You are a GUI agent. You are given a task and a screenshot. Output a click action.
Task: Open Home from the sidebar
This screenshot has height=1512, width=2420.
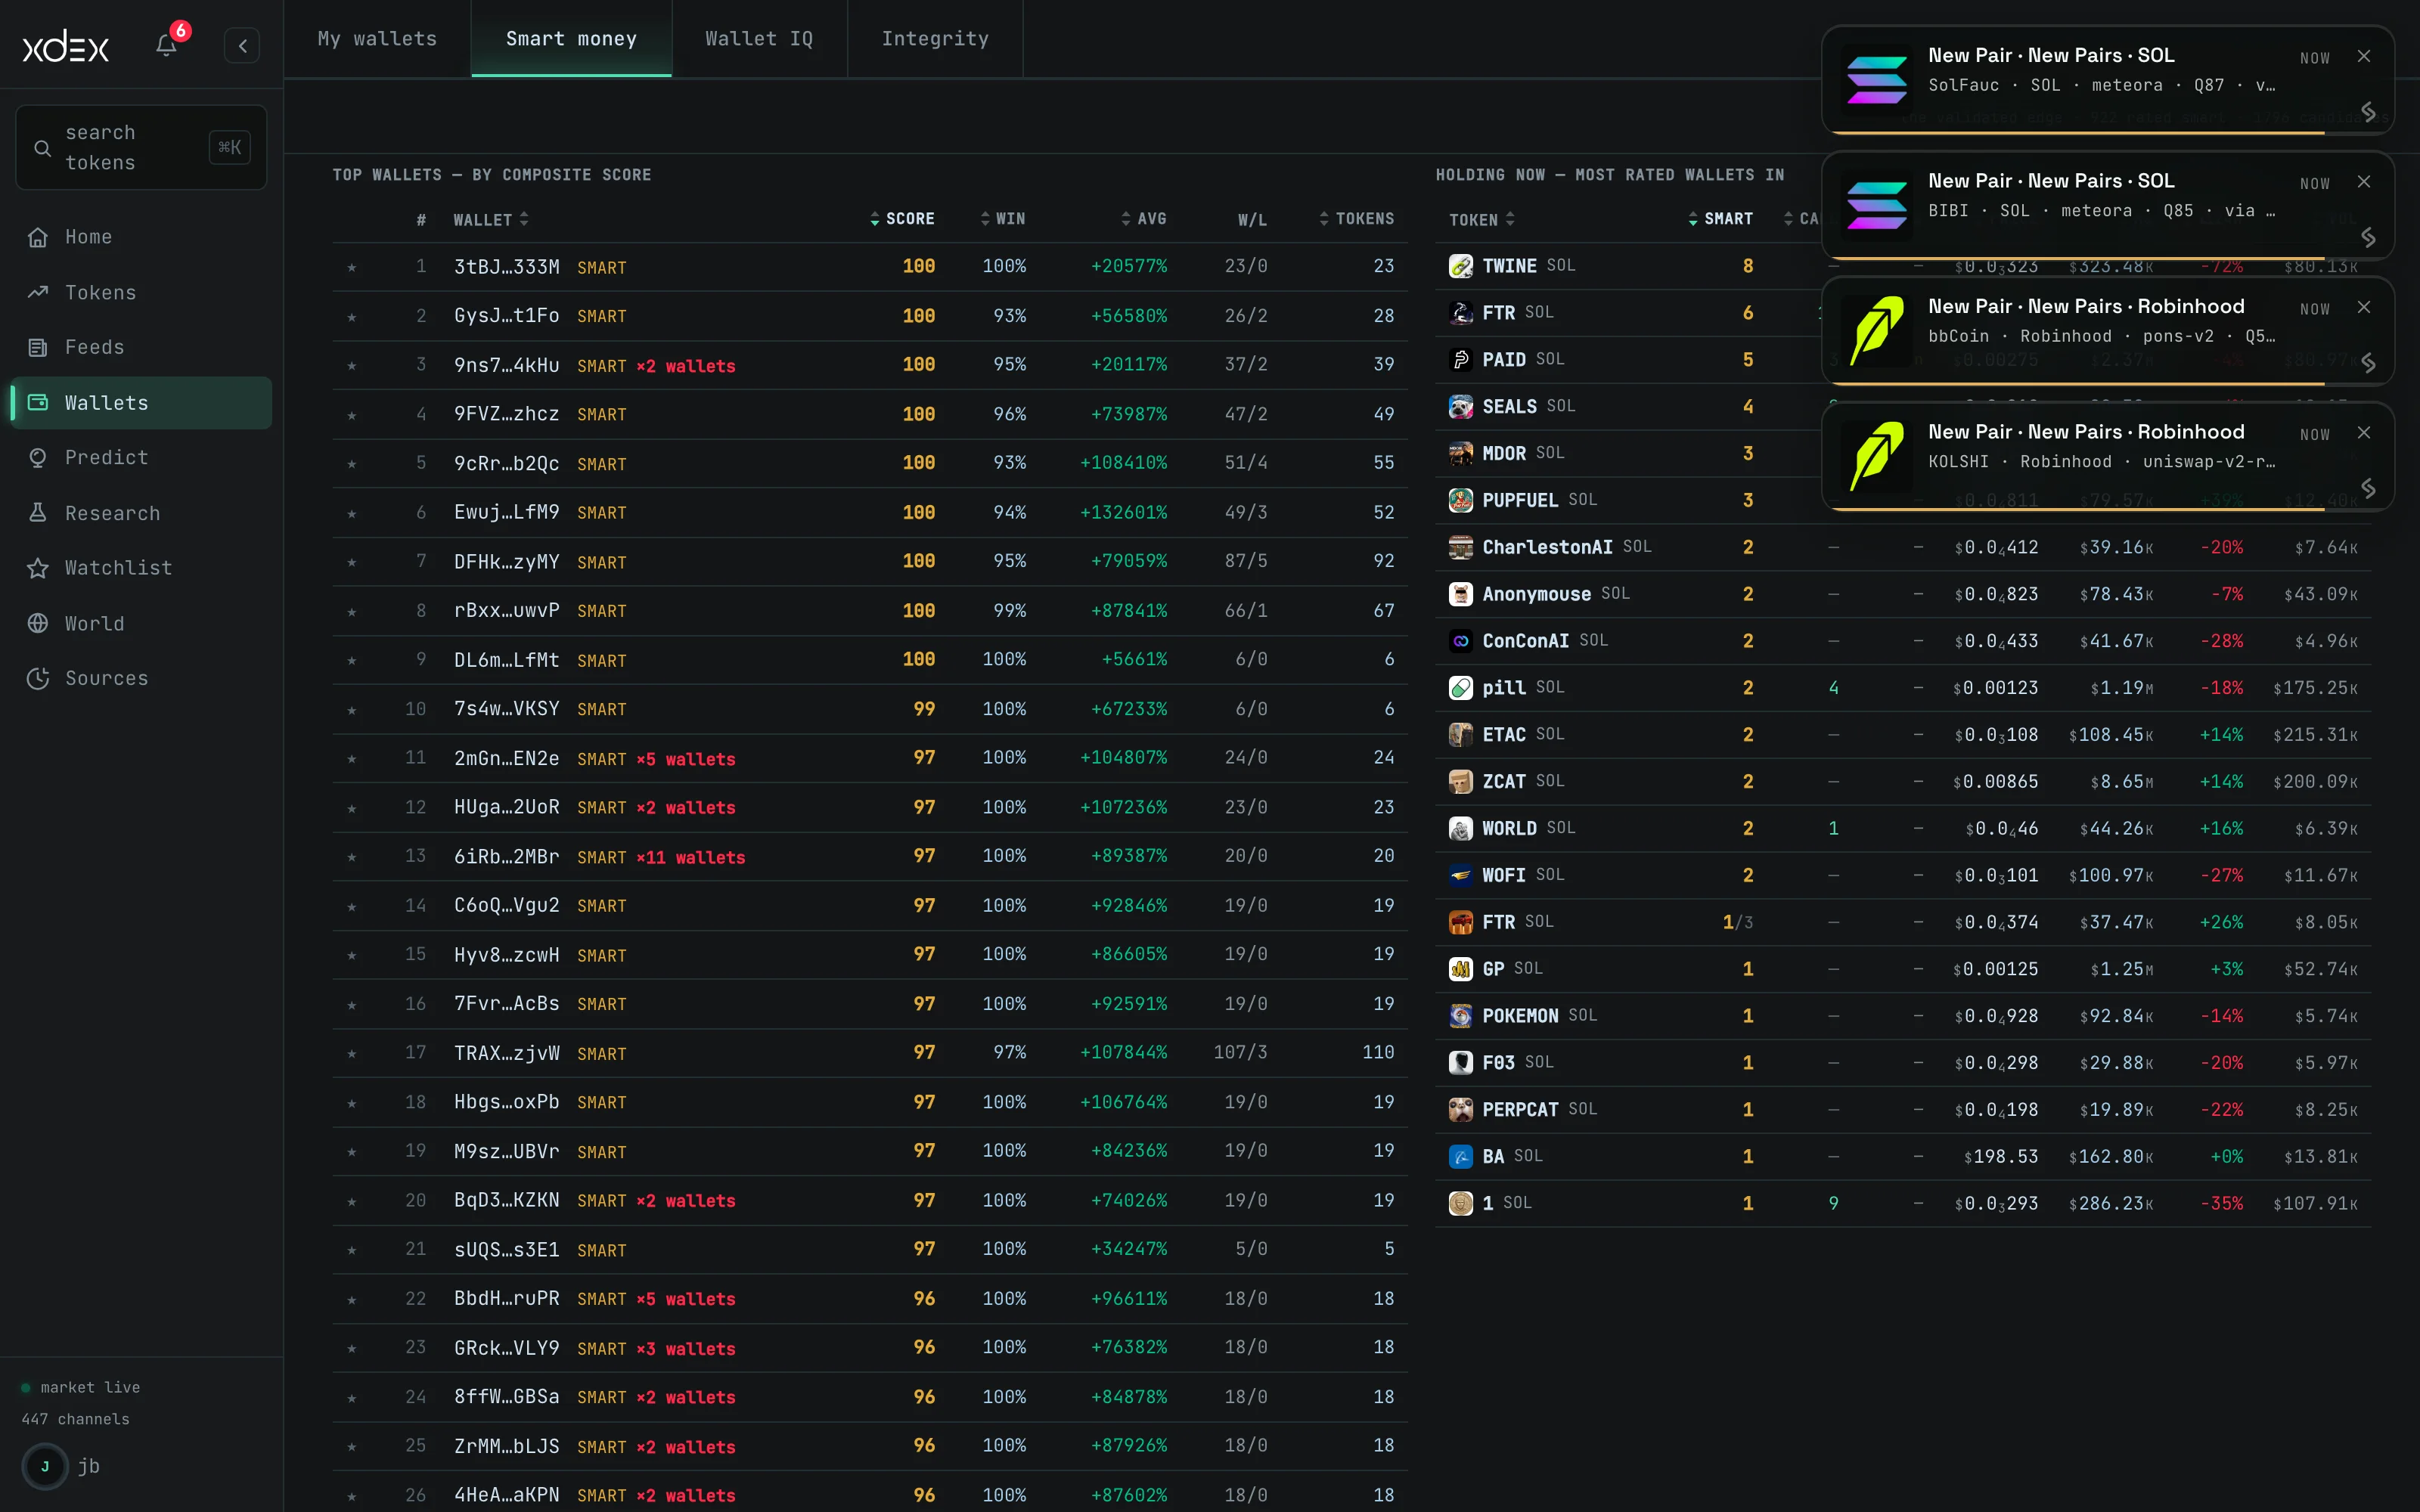click(141, 237)
